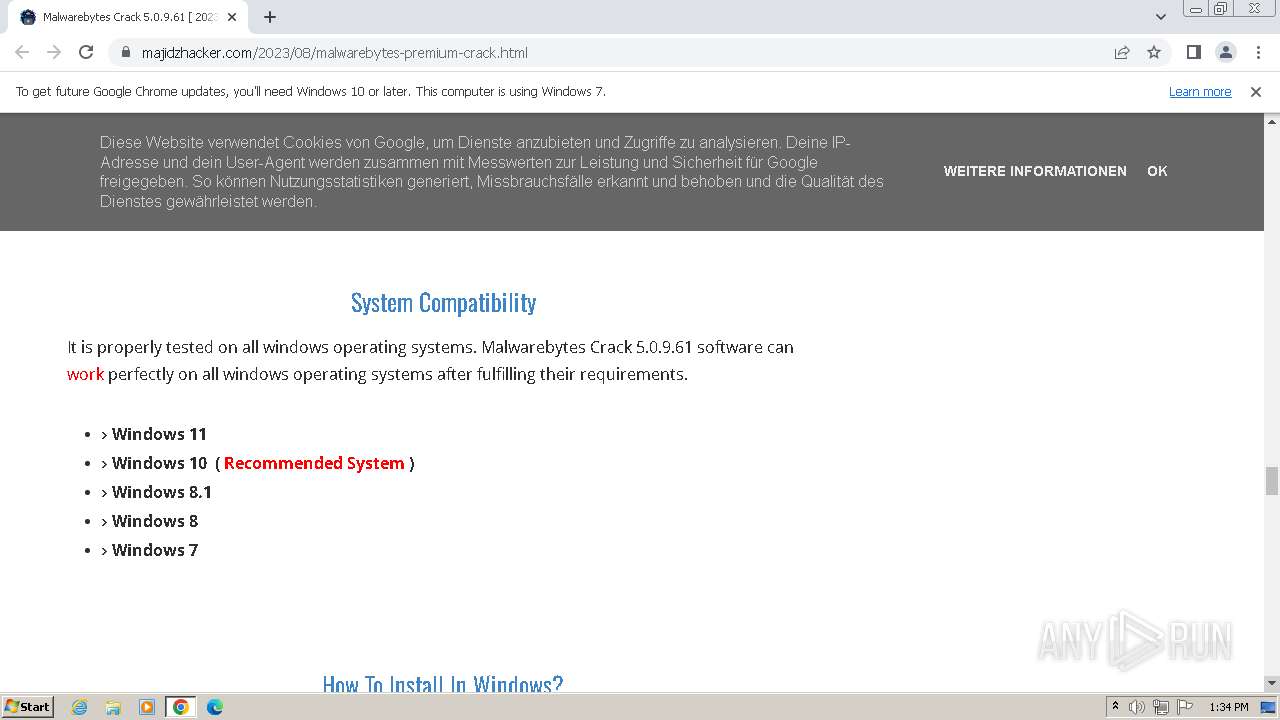Open Learn more link about Chrome updates
Screen dimensions: 1280x720
pyautogui.click(x=1200, y=91)
